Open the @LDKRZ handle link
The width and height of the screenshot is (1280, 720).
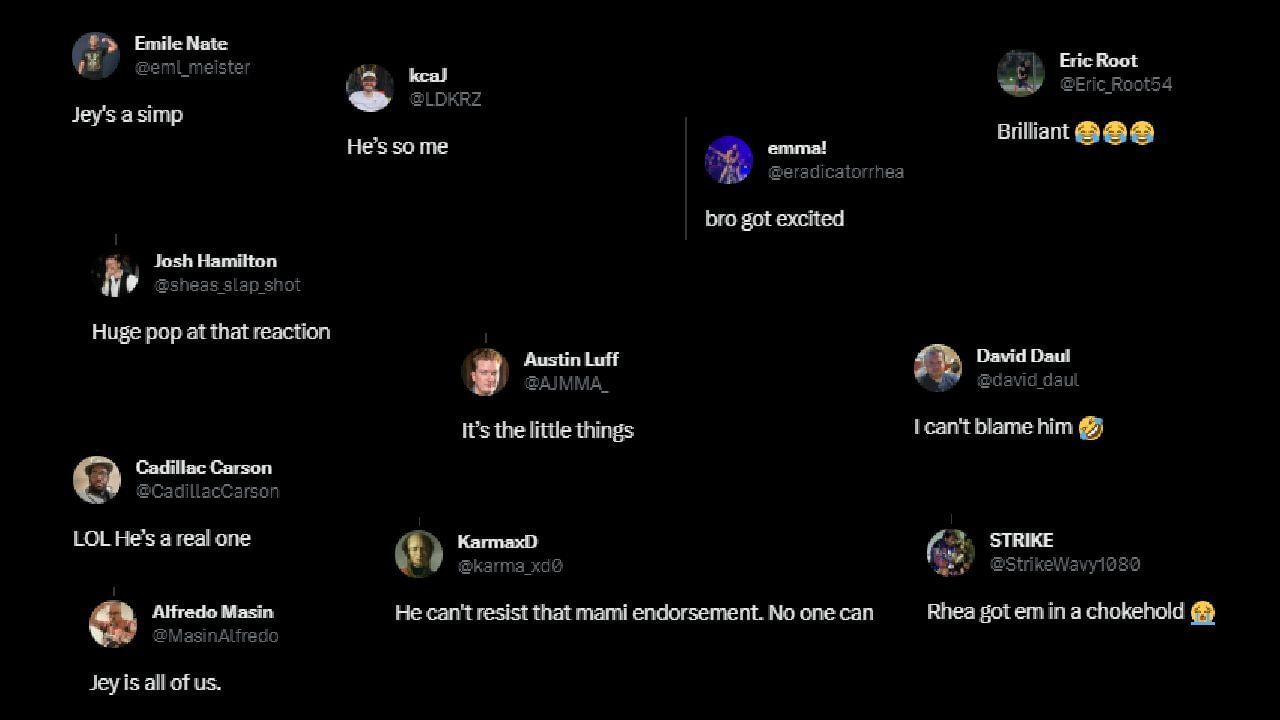point(445,100)
